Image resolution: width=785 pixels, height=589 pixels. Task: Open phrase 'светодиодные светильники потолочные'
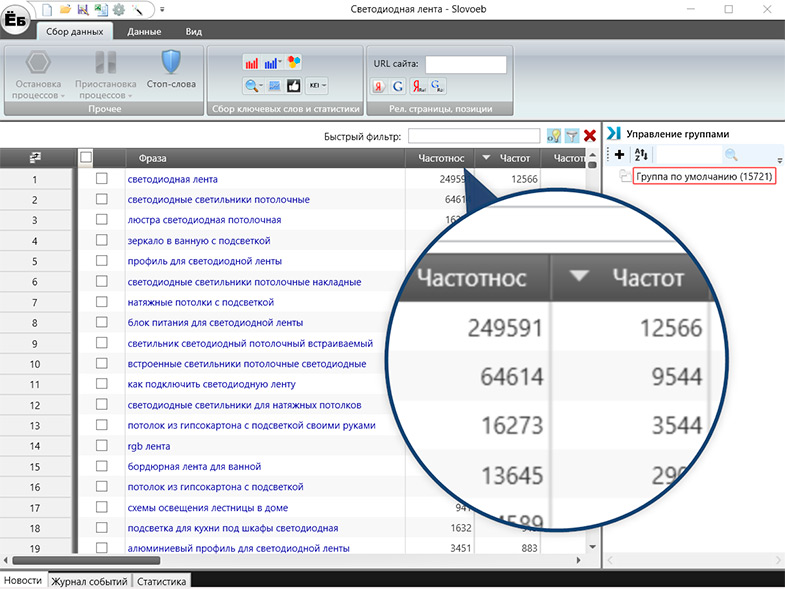218,199
